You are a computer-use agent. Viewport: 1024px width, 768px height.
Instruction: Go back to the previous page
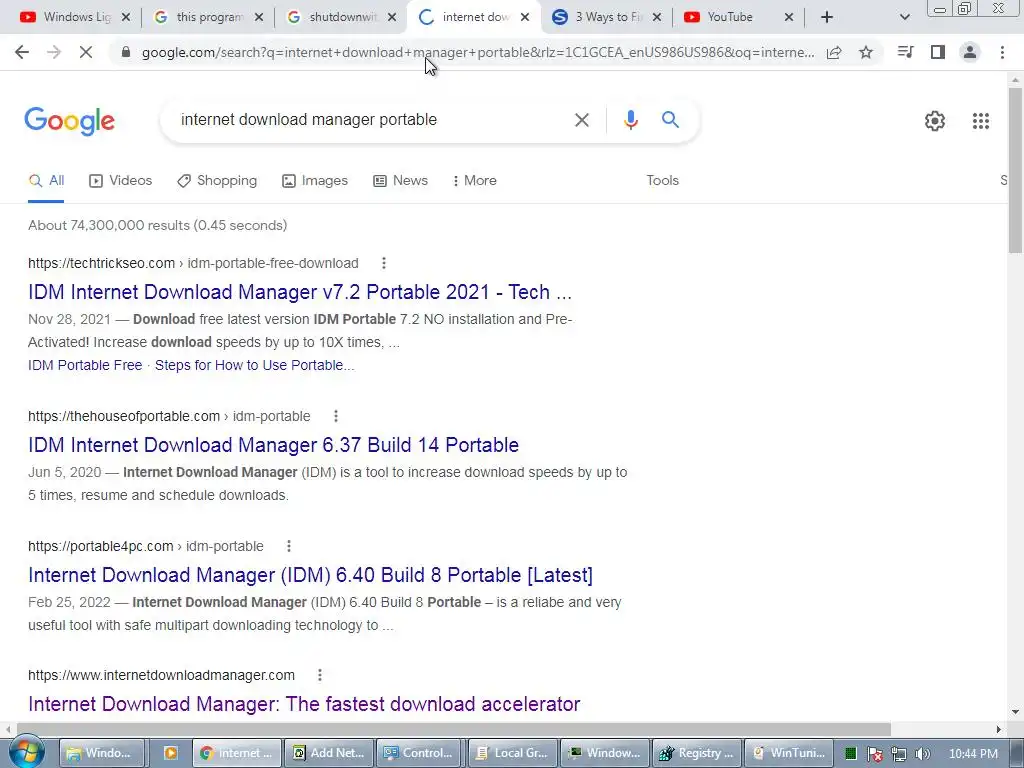click(x=22, y=52)
